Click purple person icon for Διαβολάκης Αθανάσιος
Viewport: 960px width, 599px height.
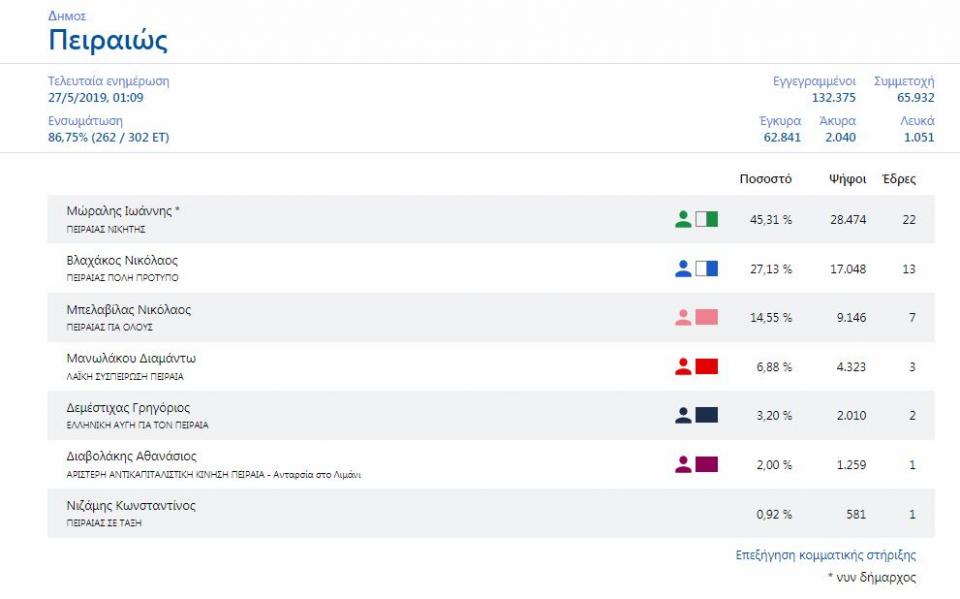(683, 464)
